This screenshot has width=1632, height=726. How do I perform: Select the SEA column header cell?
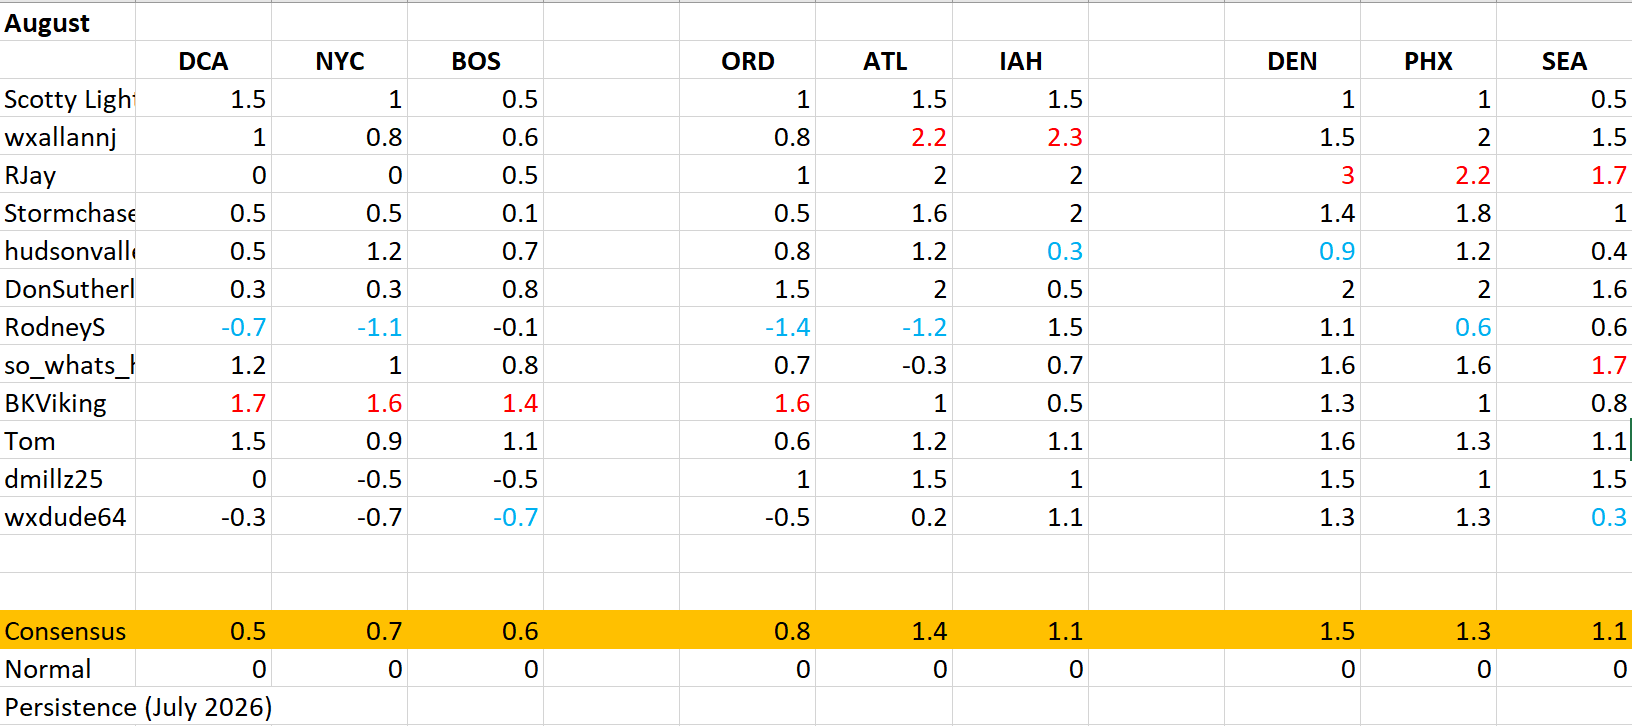(x=1564, y=60)
